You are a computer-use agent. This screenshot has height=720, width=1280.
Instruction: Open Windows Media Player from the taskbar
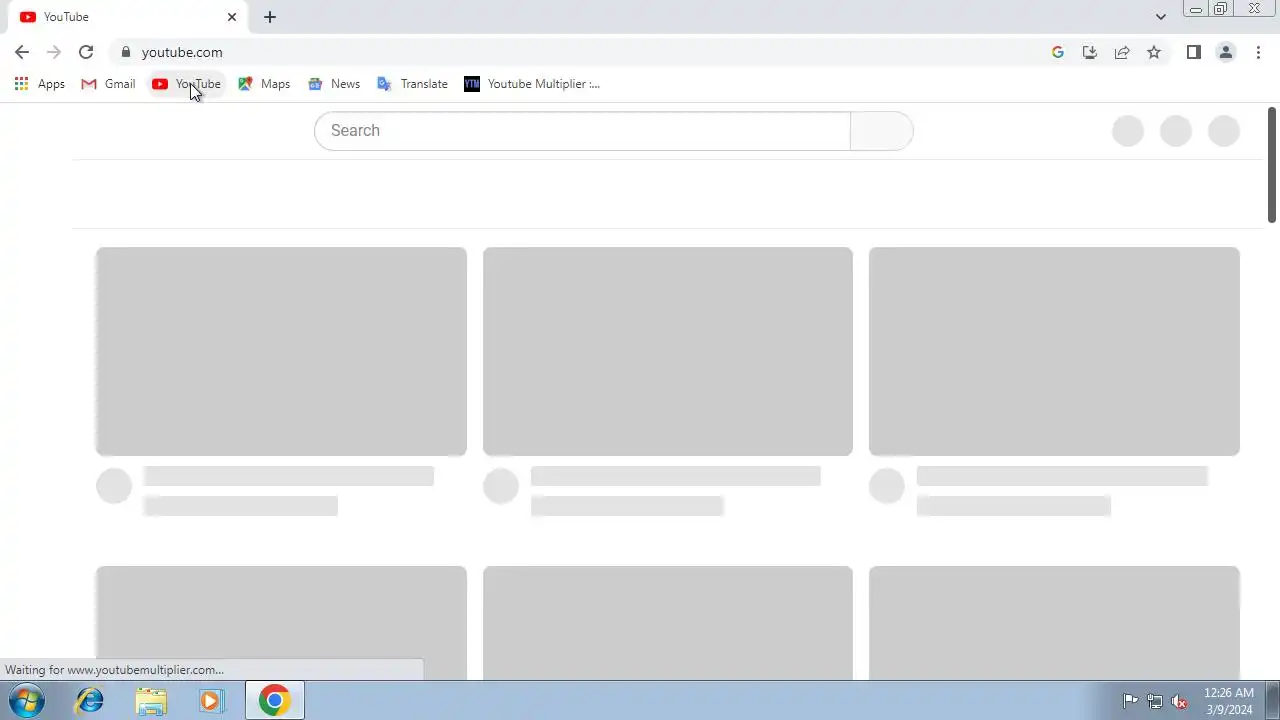(x=212, y=701)
